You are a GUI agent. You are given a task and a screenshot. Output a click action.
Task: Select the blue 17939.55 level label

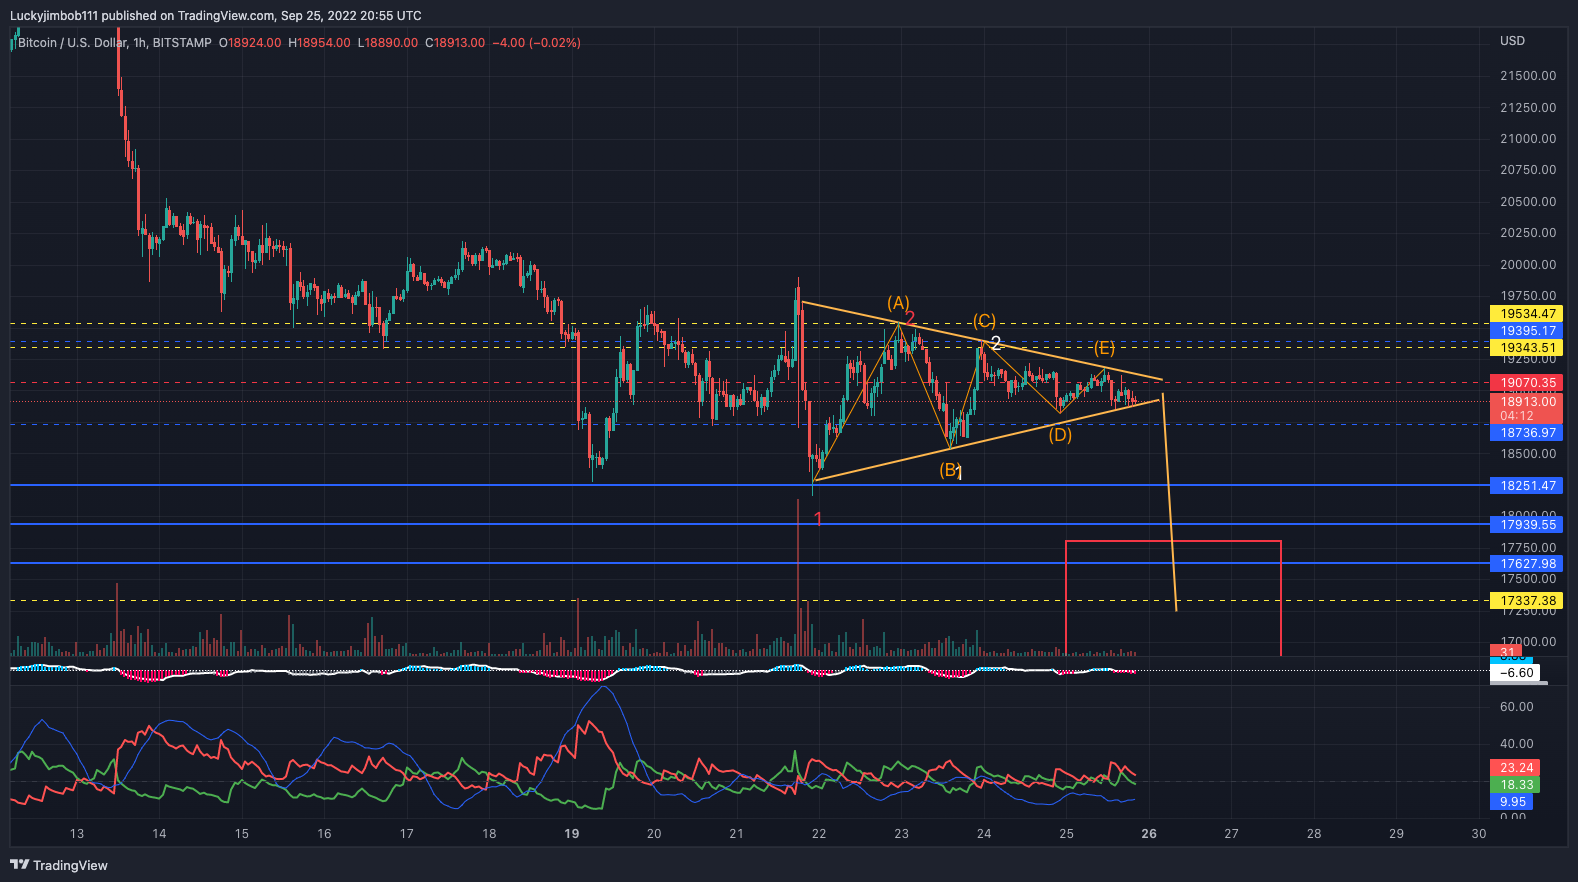click(x=1526, y=525)
